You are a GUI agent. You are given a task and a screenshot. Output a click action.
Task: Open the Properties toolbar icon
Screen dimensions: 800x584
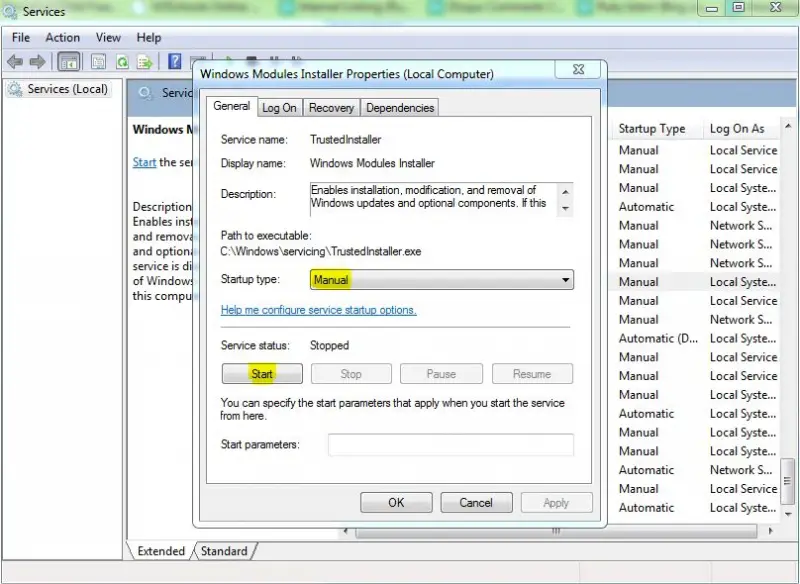point(98,62)
